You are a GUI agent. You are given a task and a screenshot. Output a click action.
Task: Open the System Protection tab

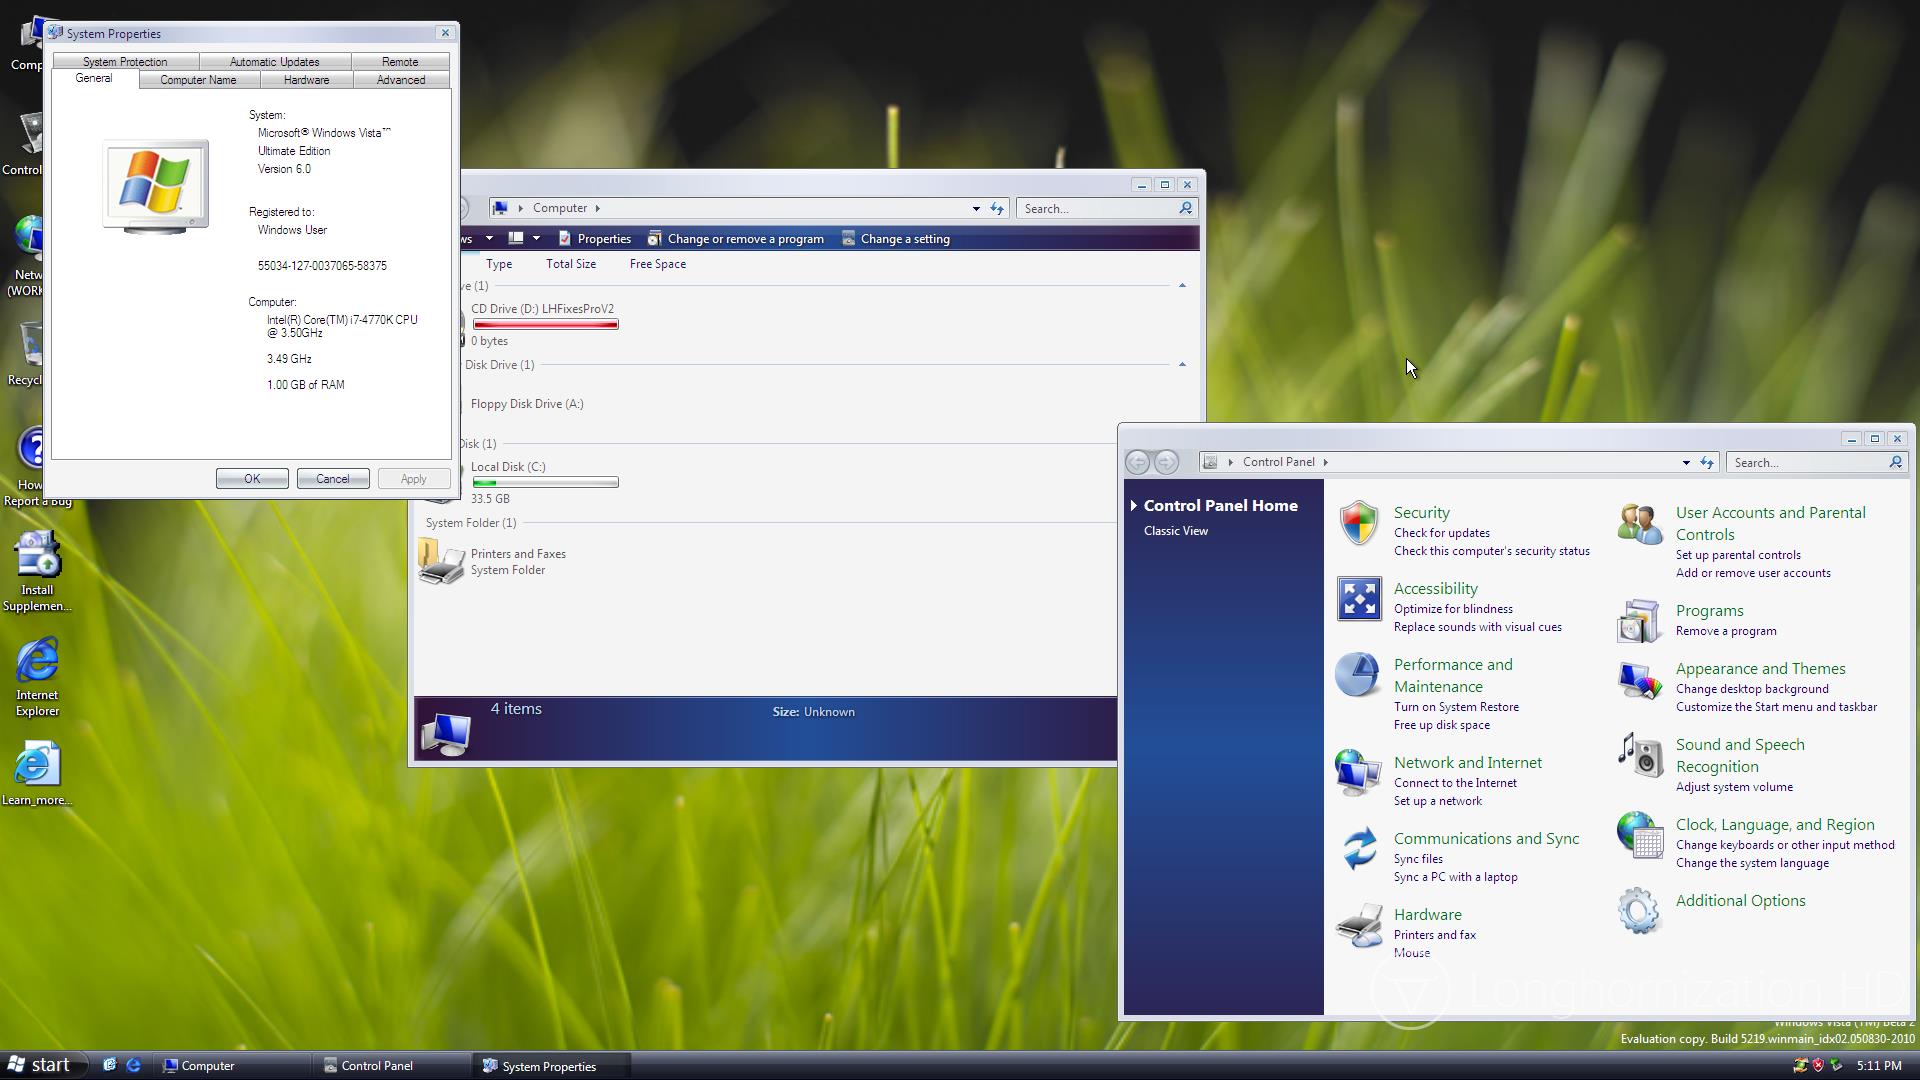125,62
